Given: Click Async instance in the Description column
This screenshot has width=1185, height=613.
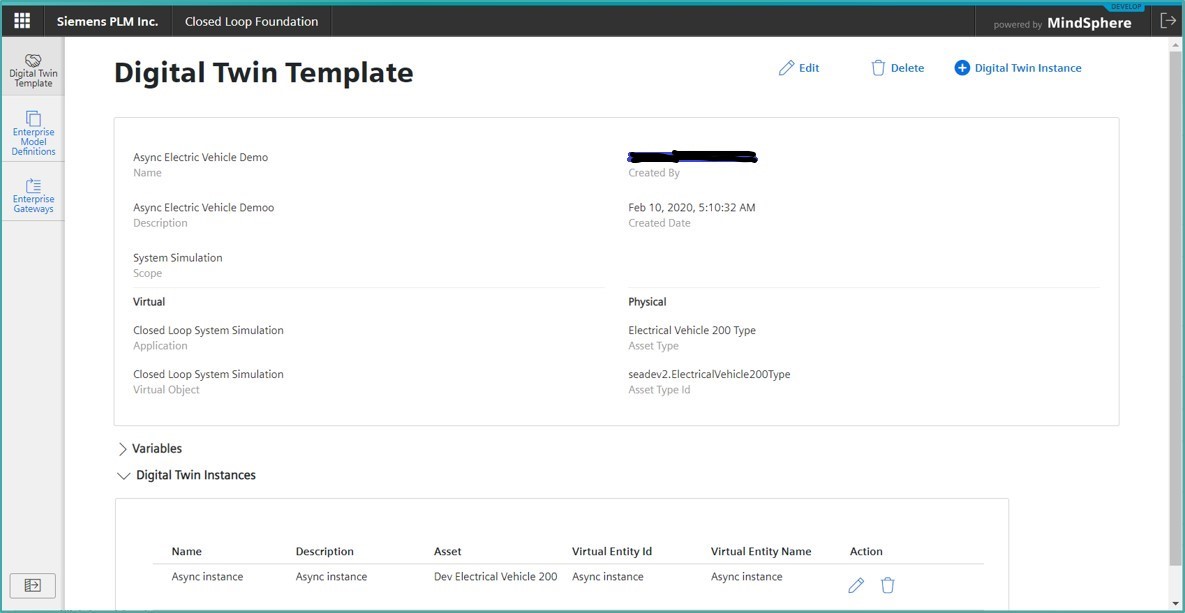Looking at the screenshot, I should [x=331, y=577].
